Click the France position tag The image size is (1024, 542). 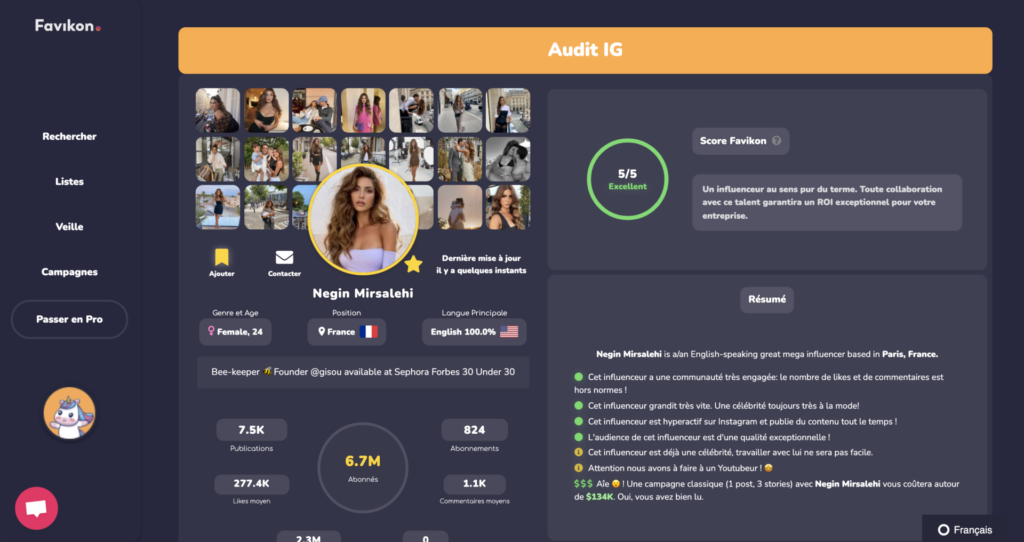coord(346,332)
